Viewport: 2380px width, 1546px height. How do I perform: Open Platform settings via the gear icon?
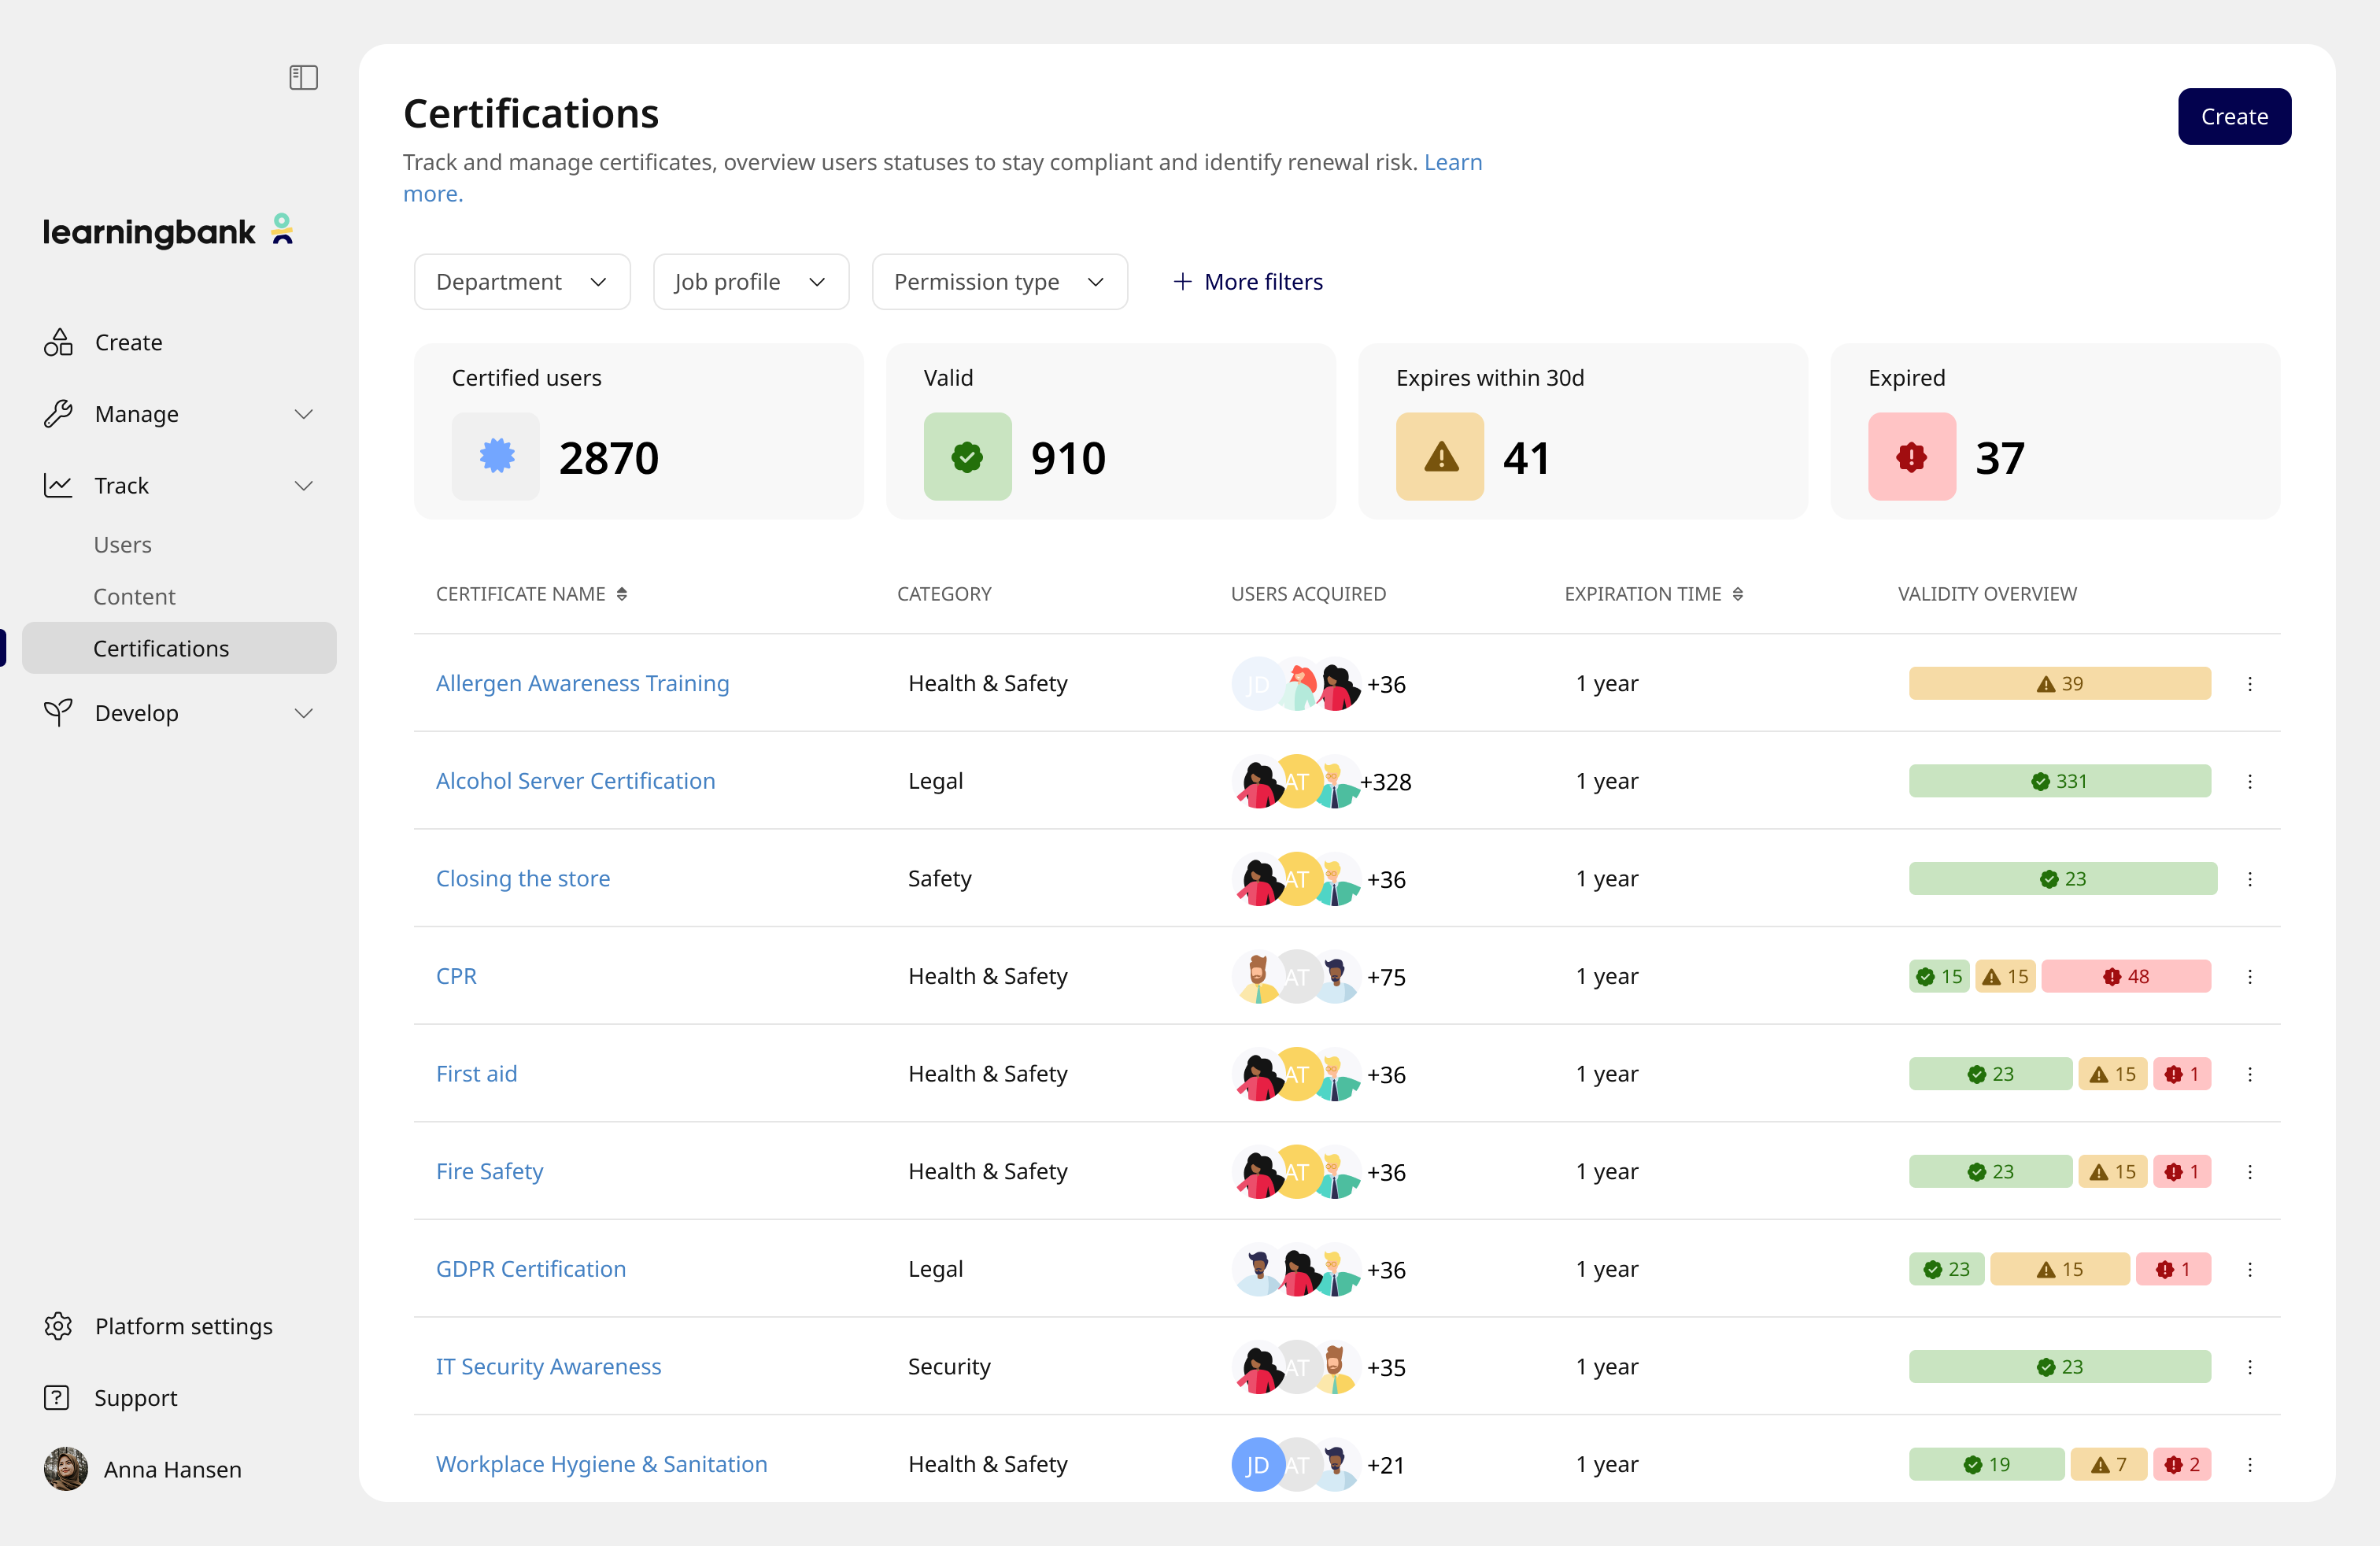pos(57,1326)
